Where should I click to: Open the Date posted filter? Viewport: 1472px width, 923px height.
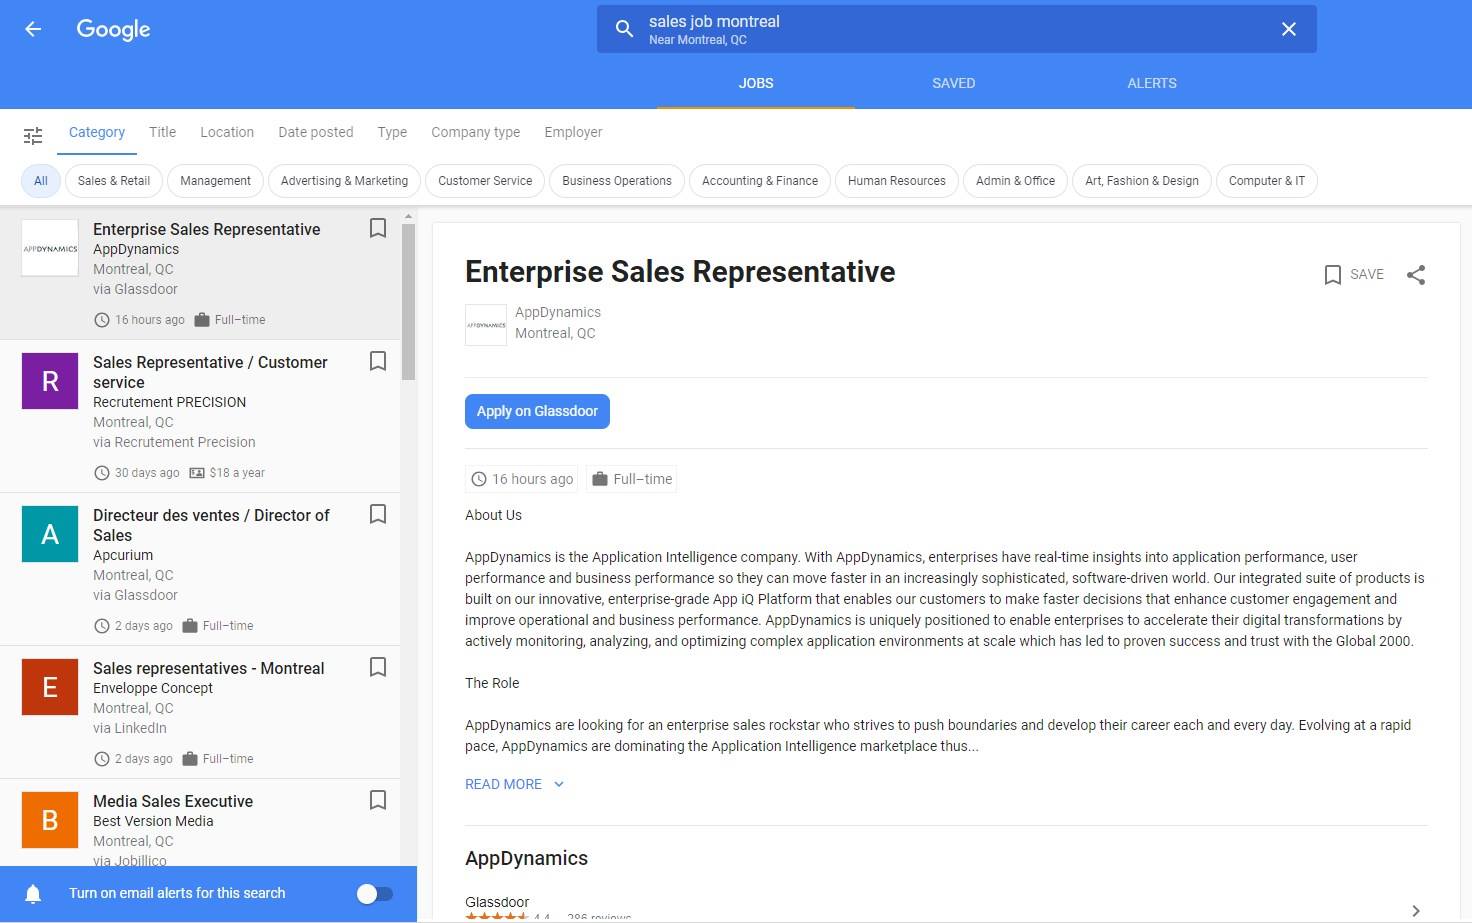coord(315,132)
